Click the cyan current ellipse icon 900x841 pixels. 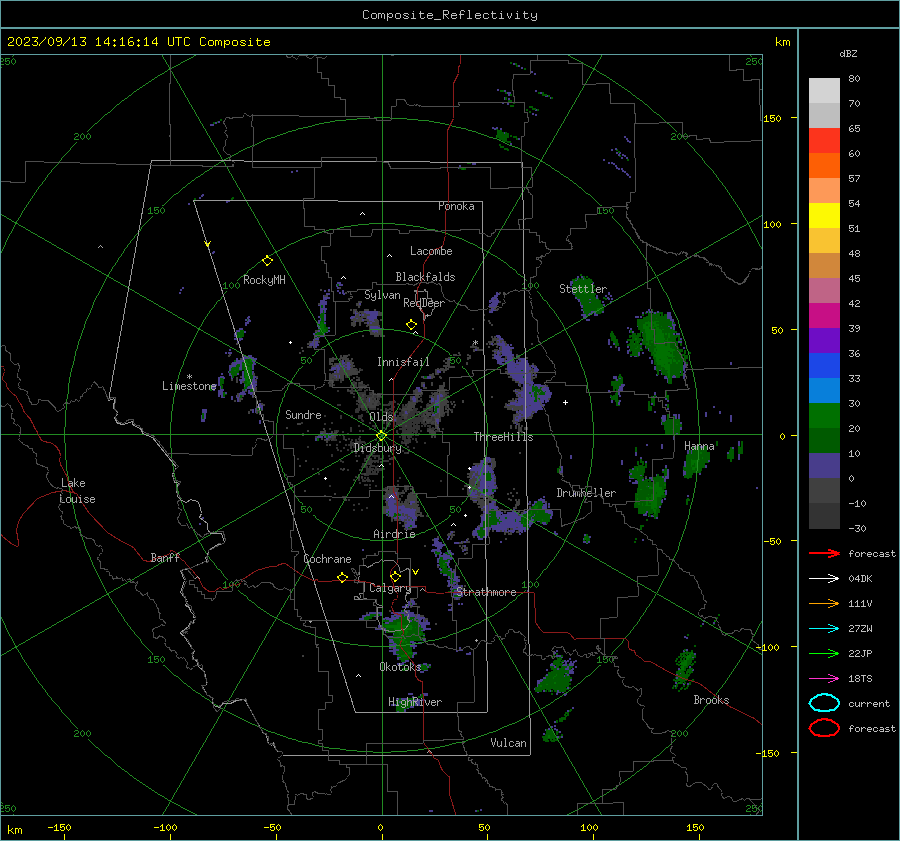[x=824, y=703]
